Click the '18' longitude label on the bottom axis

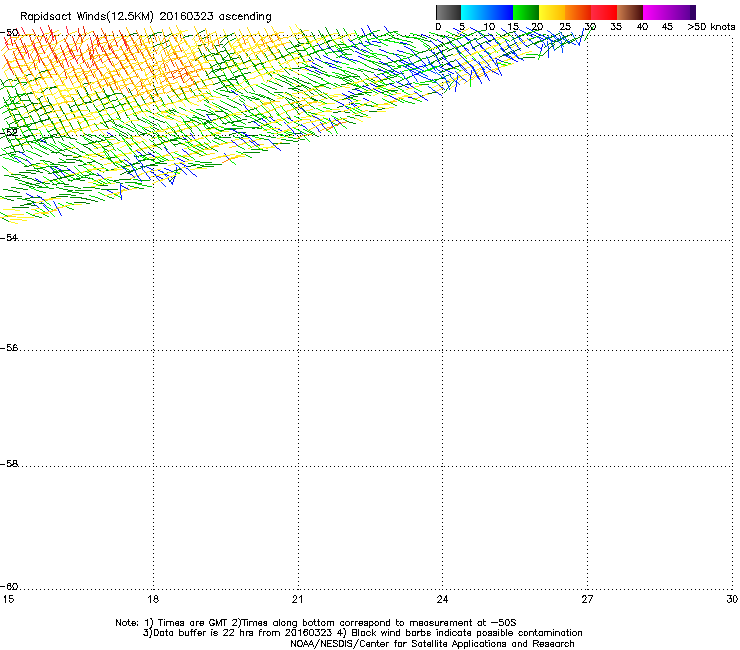(153, 599)
